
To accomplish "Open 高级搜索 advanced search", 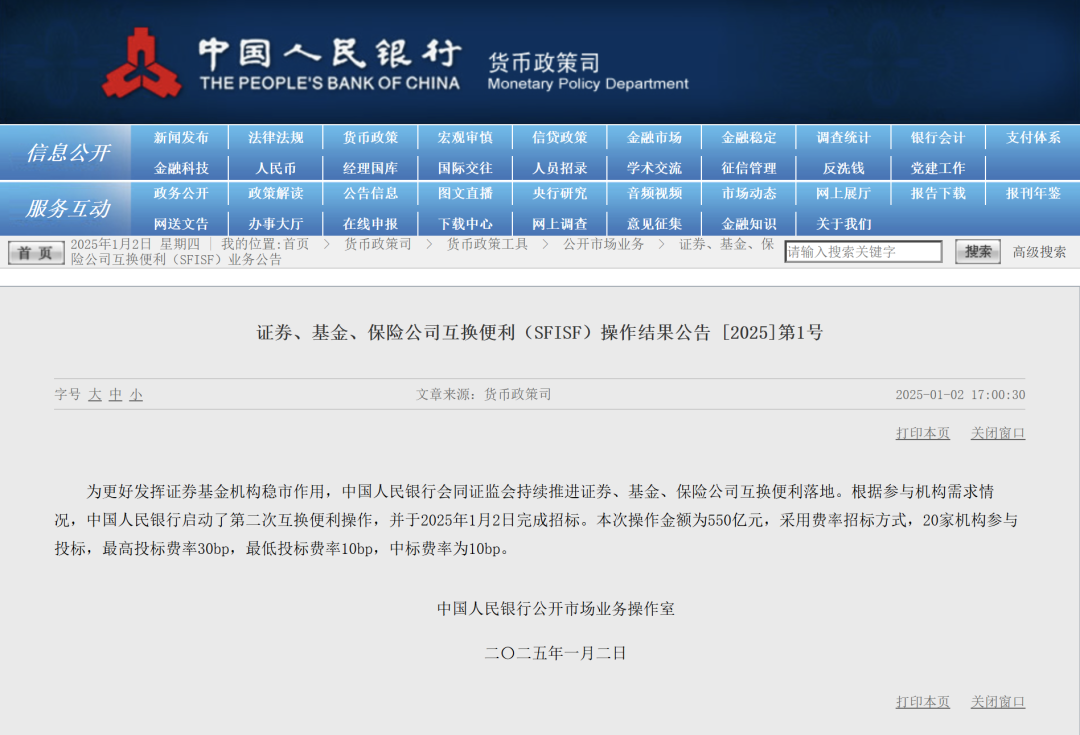I will click(x=1039, y=252).
